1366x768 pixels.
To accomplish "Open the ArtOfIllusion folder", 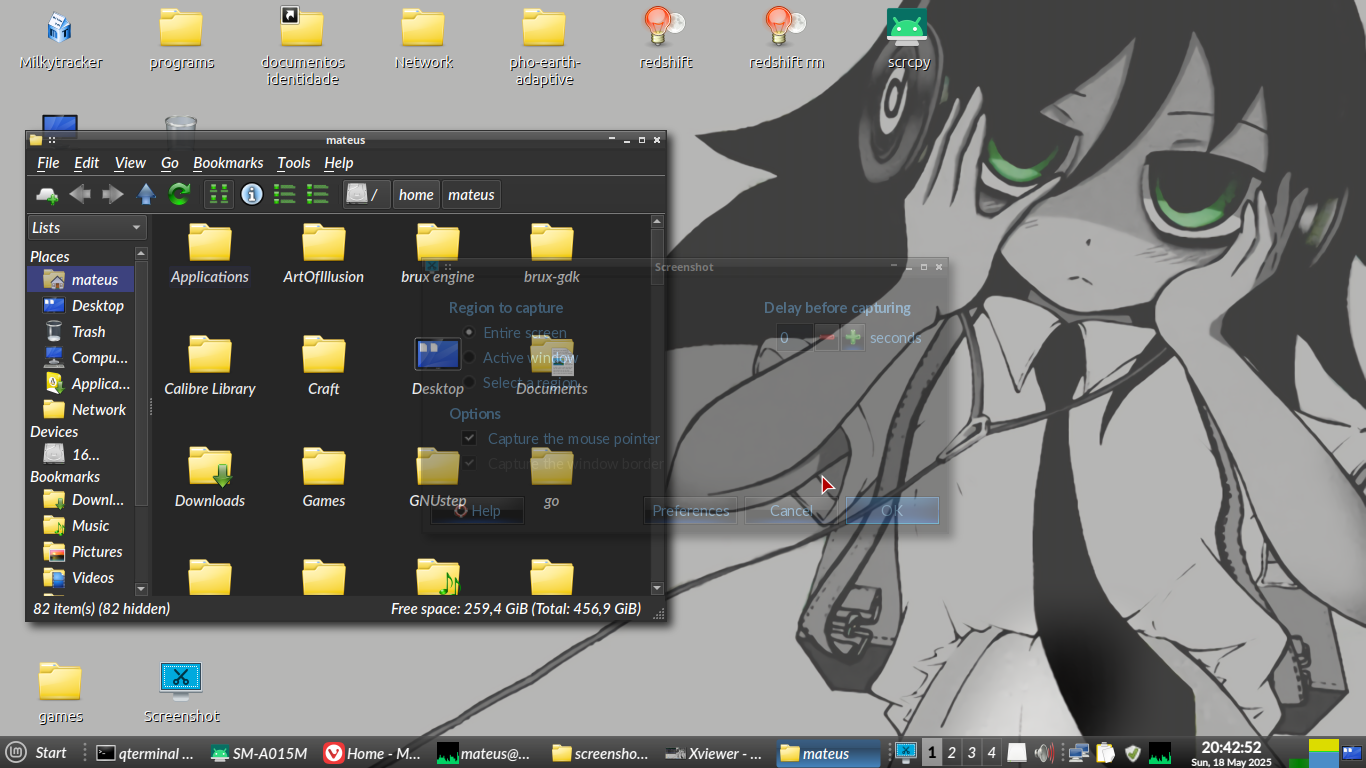I will tap(324, 254).
